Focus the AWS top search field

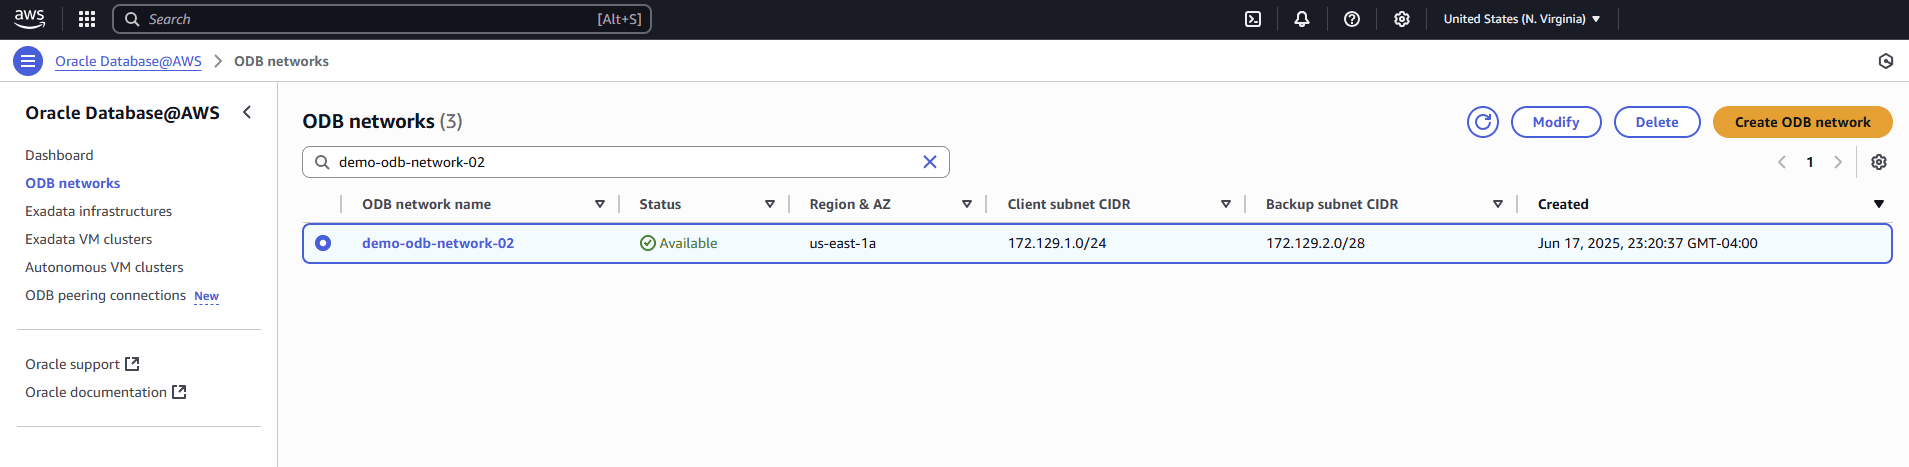point(382,19)
